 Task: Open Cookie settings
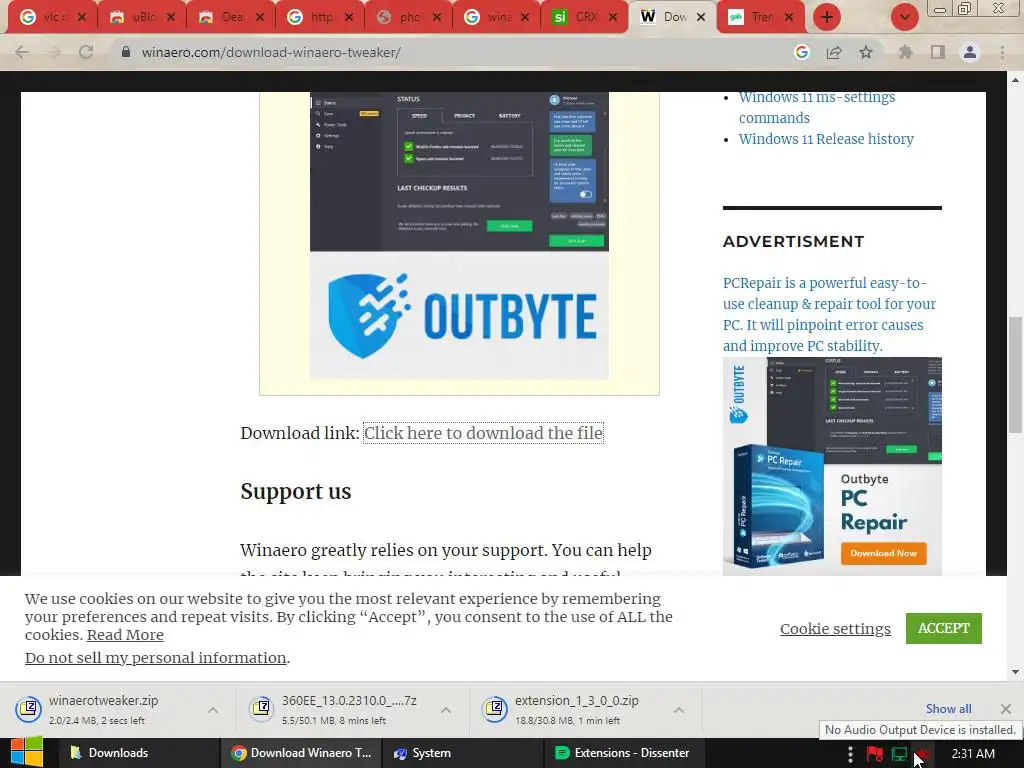tap(835, 629)
